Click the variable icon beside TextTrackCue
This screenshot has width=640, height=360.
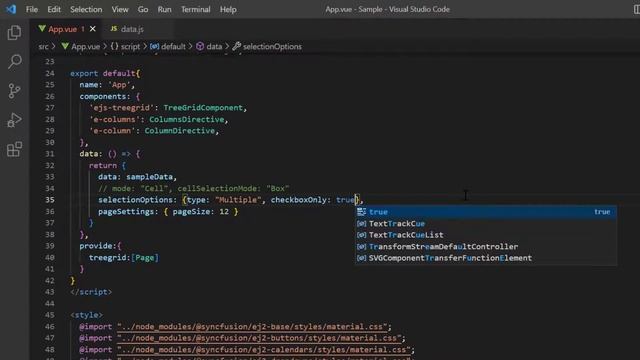361,224
